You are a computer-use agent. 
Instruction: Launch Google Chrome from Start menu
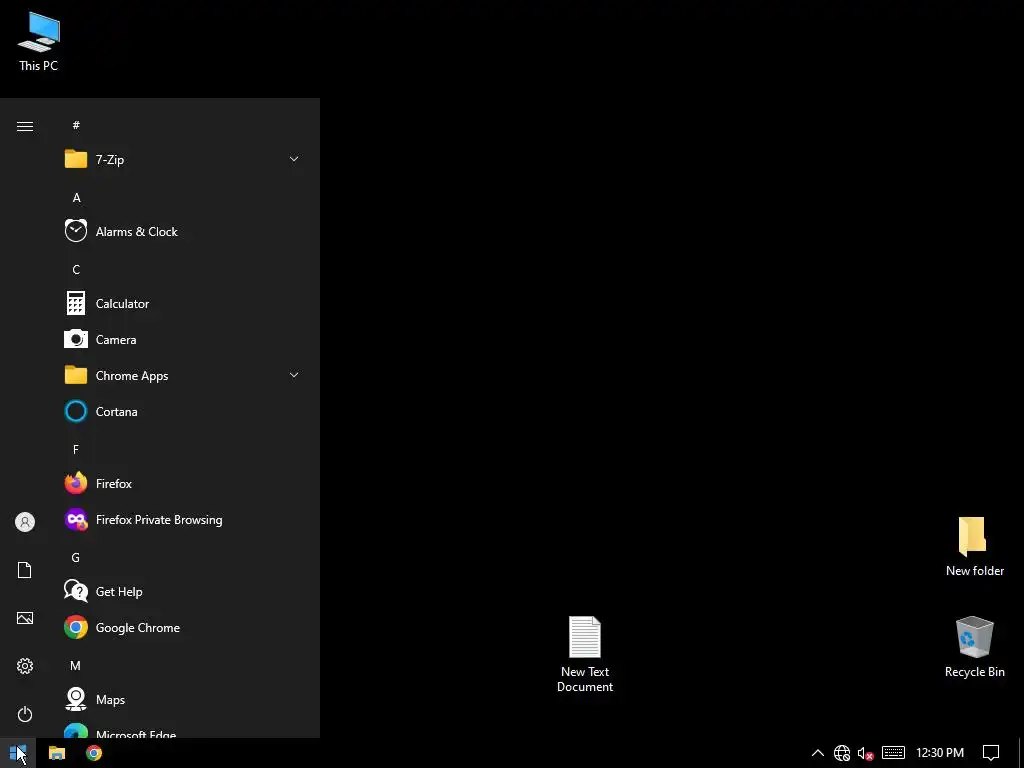tap(183, 628)
